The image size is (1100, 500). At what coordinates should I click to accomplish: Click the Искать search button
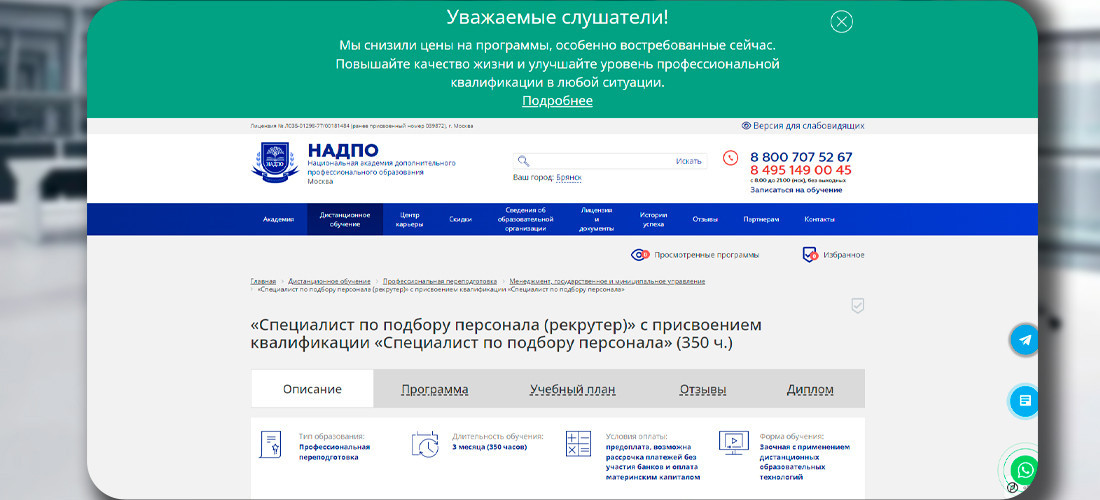[x=688, y=161]
